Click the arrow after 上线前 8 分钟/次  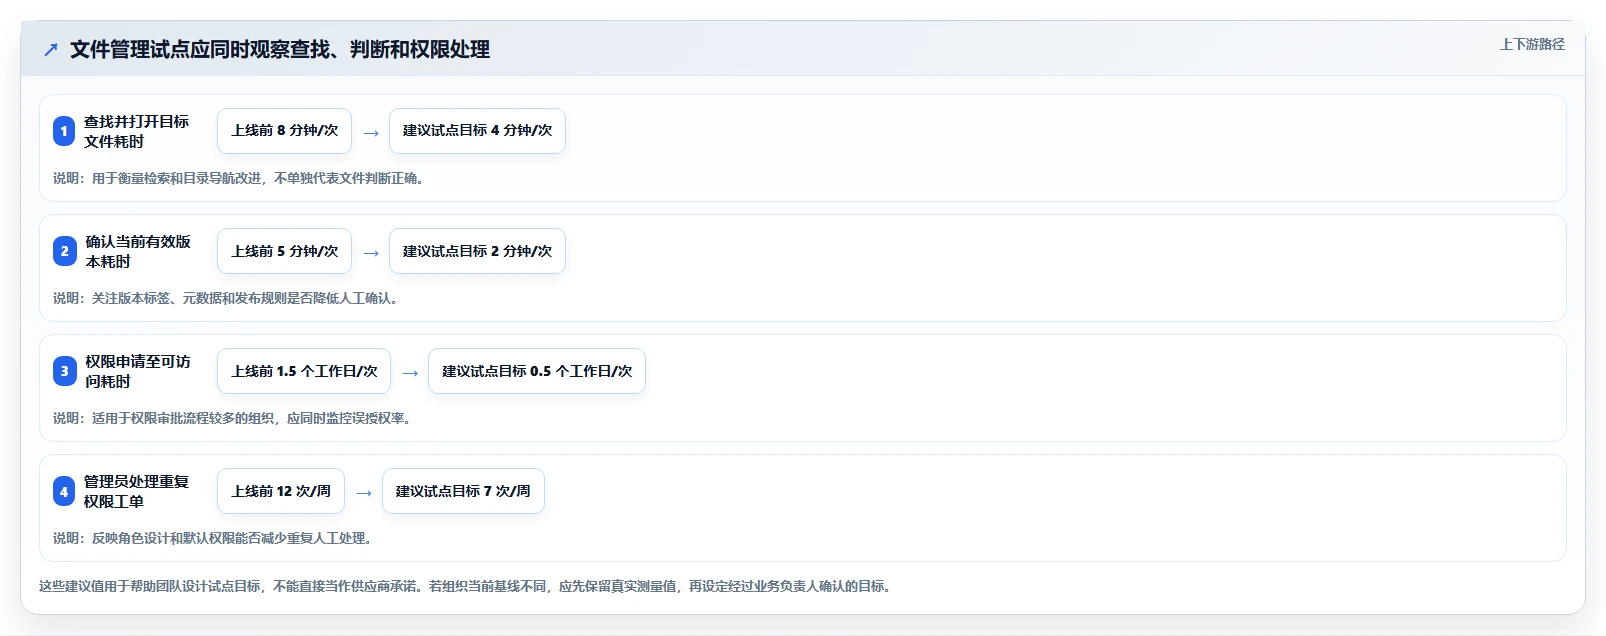(371, 132)
